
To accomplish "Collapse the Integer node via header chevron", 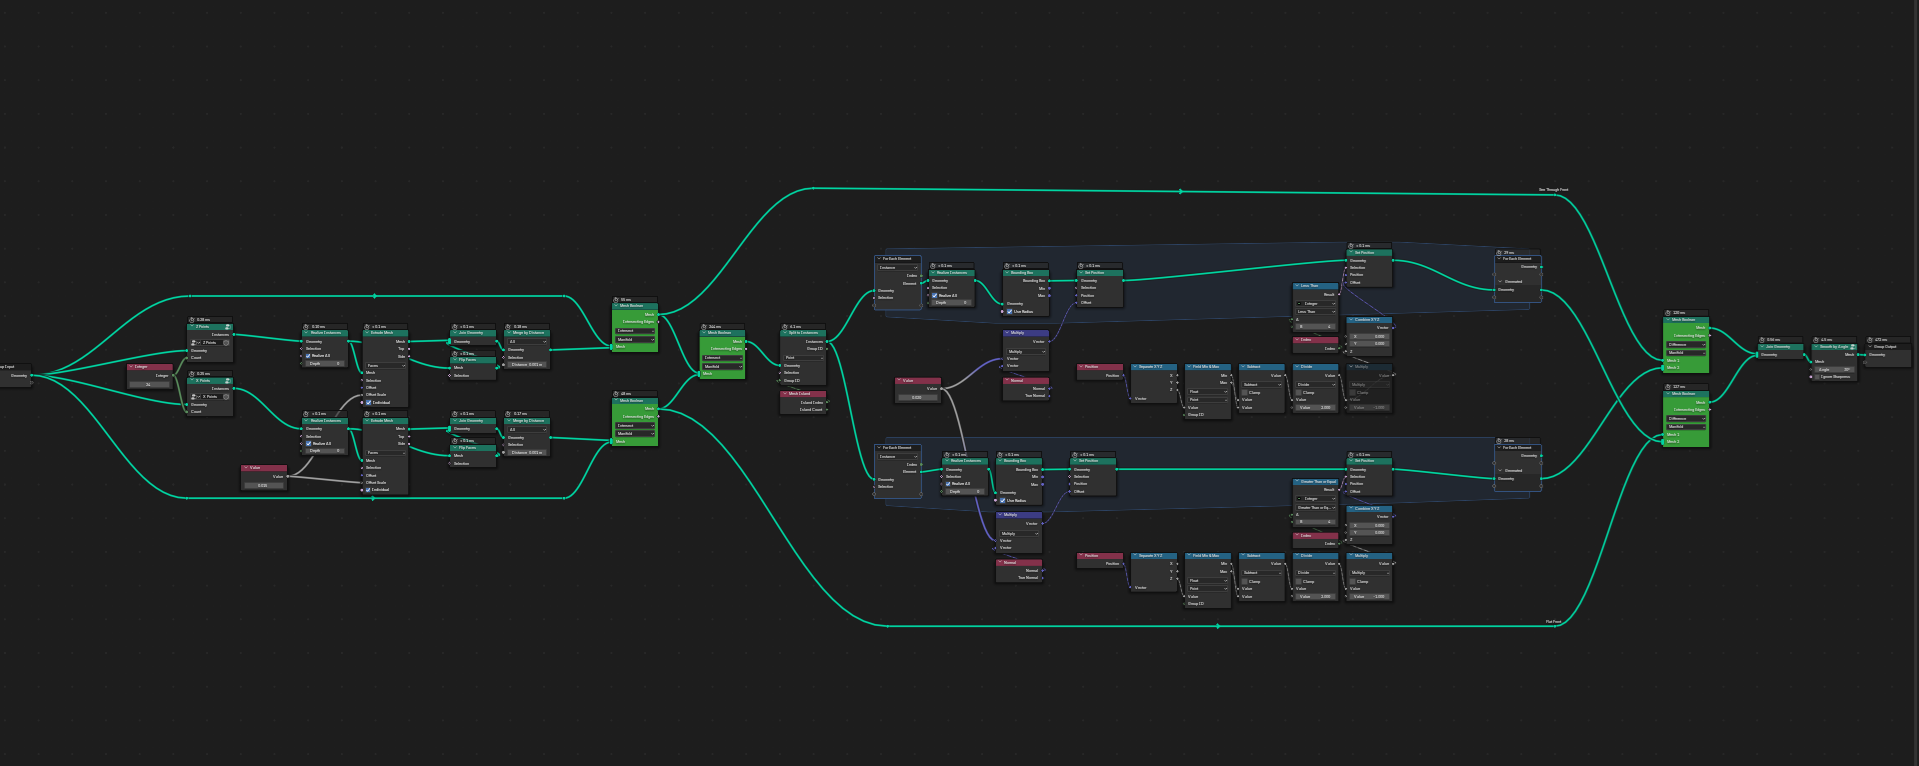I will (x=131, y=367).
